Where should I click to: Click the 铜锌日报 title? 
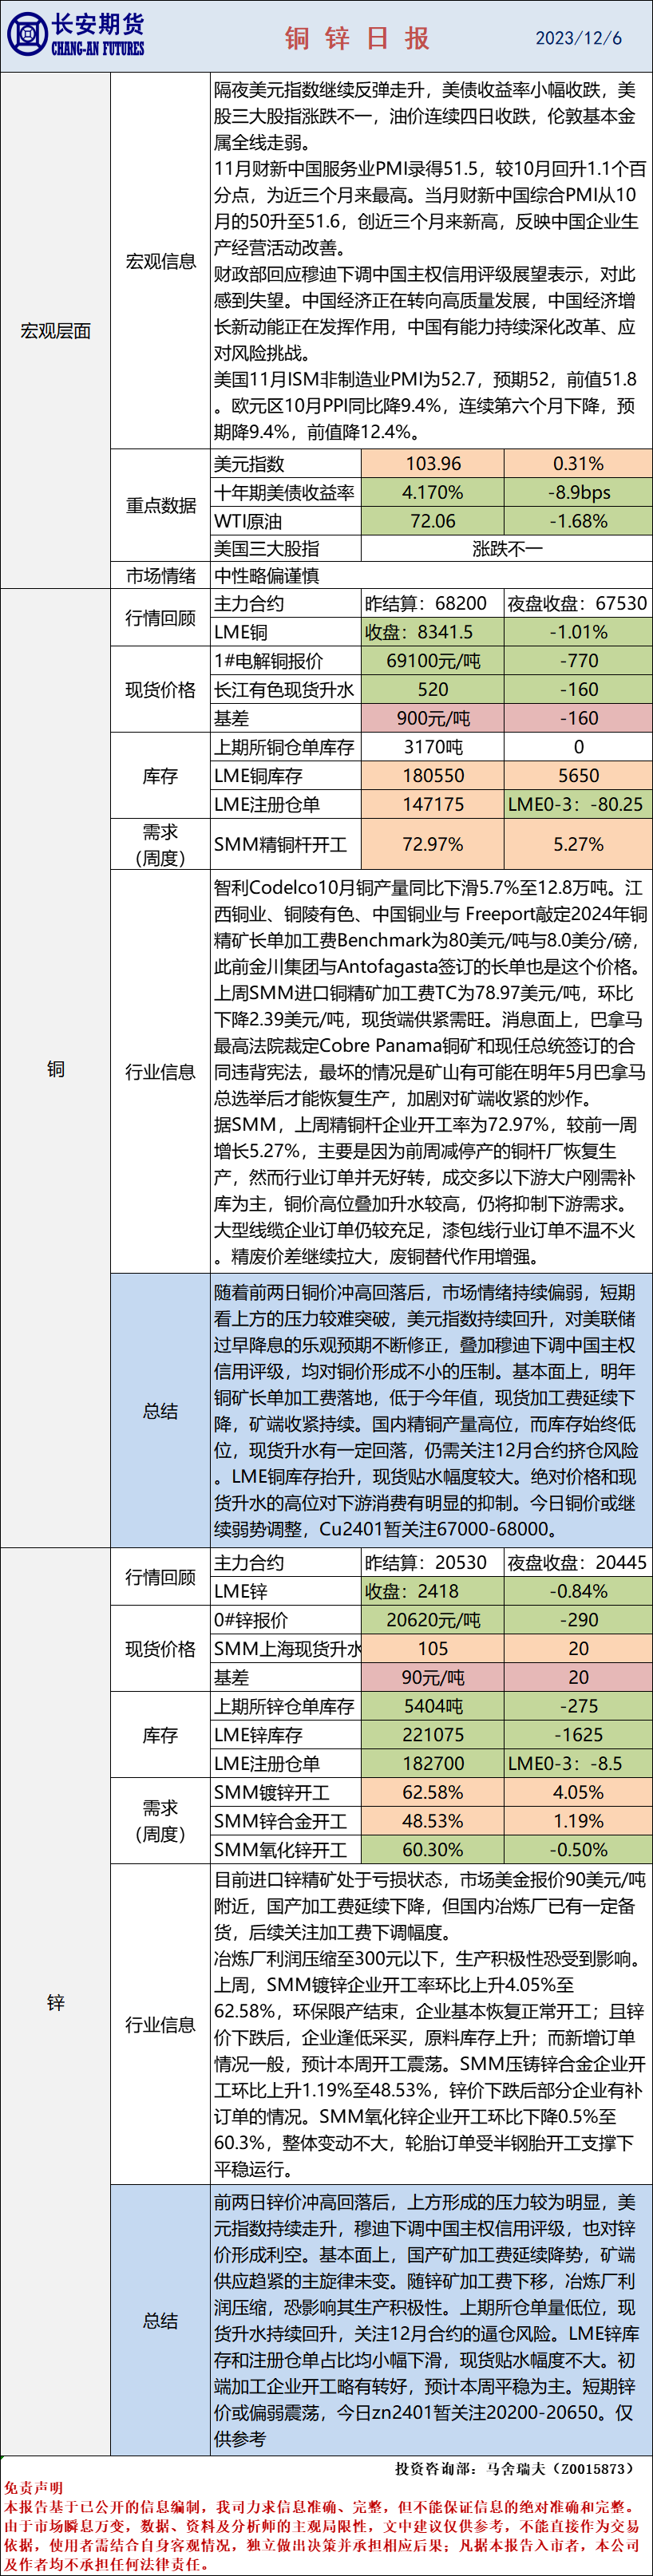(357, 38)
